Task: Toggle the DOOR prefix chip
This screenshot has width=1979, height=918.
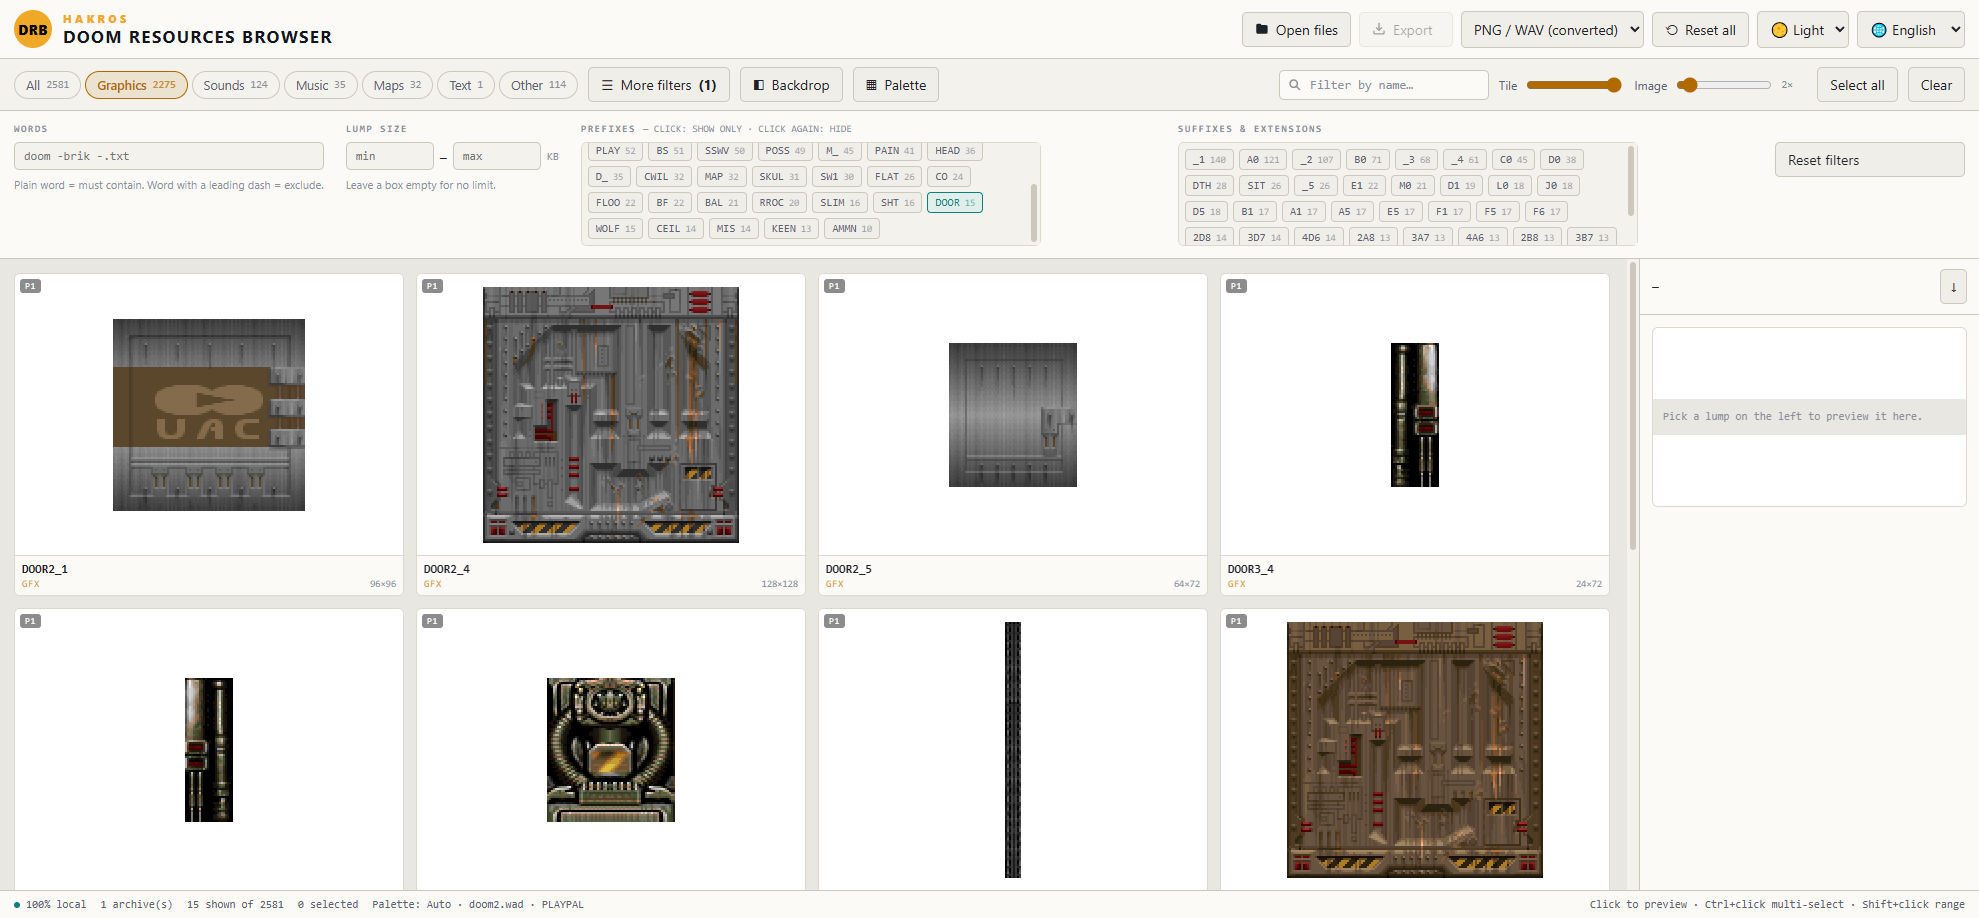Action: tap(955, 203)
